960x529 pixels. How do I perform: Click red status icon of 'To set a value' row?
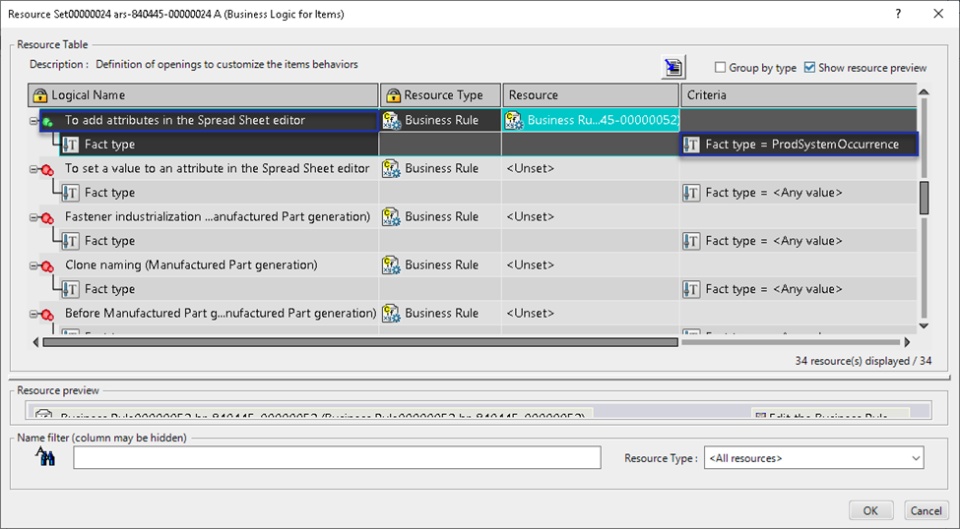click(x=47, y=170)
